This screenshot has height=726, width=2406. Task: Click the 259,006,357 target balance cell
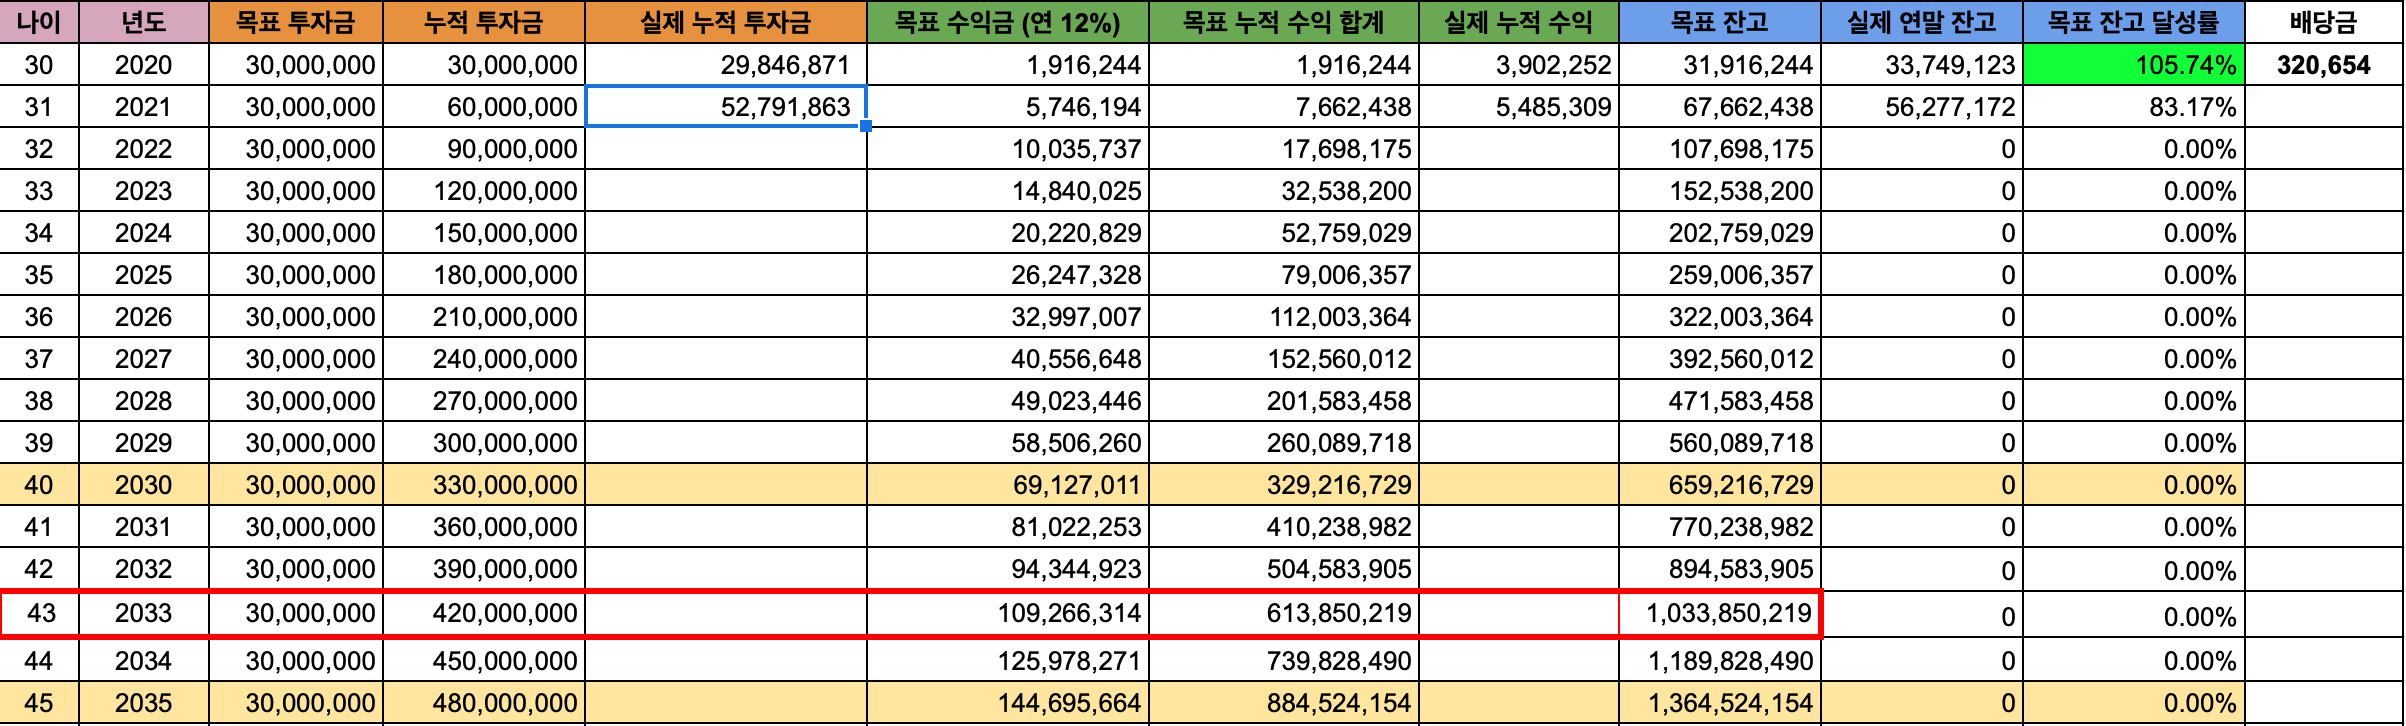tap(1720, 275)
